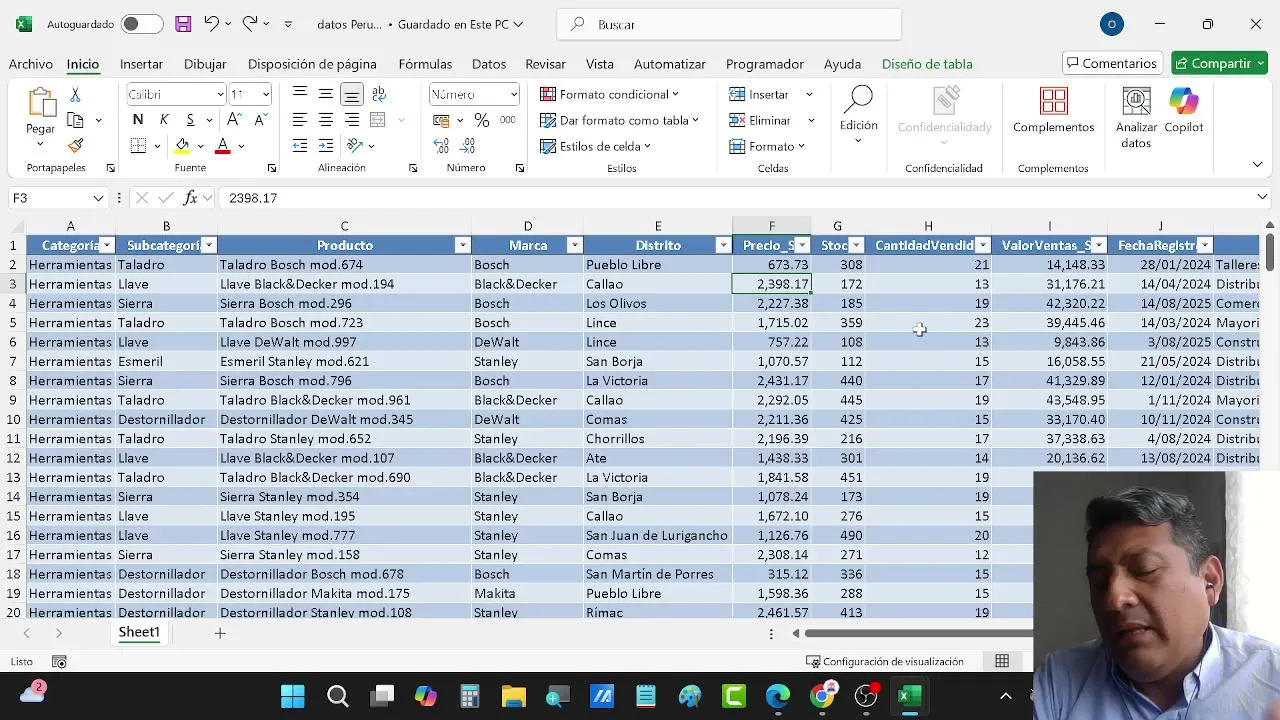Open the Marca column filter dropdown
This screenshot has height=720, width=1280.
point(574,245)
